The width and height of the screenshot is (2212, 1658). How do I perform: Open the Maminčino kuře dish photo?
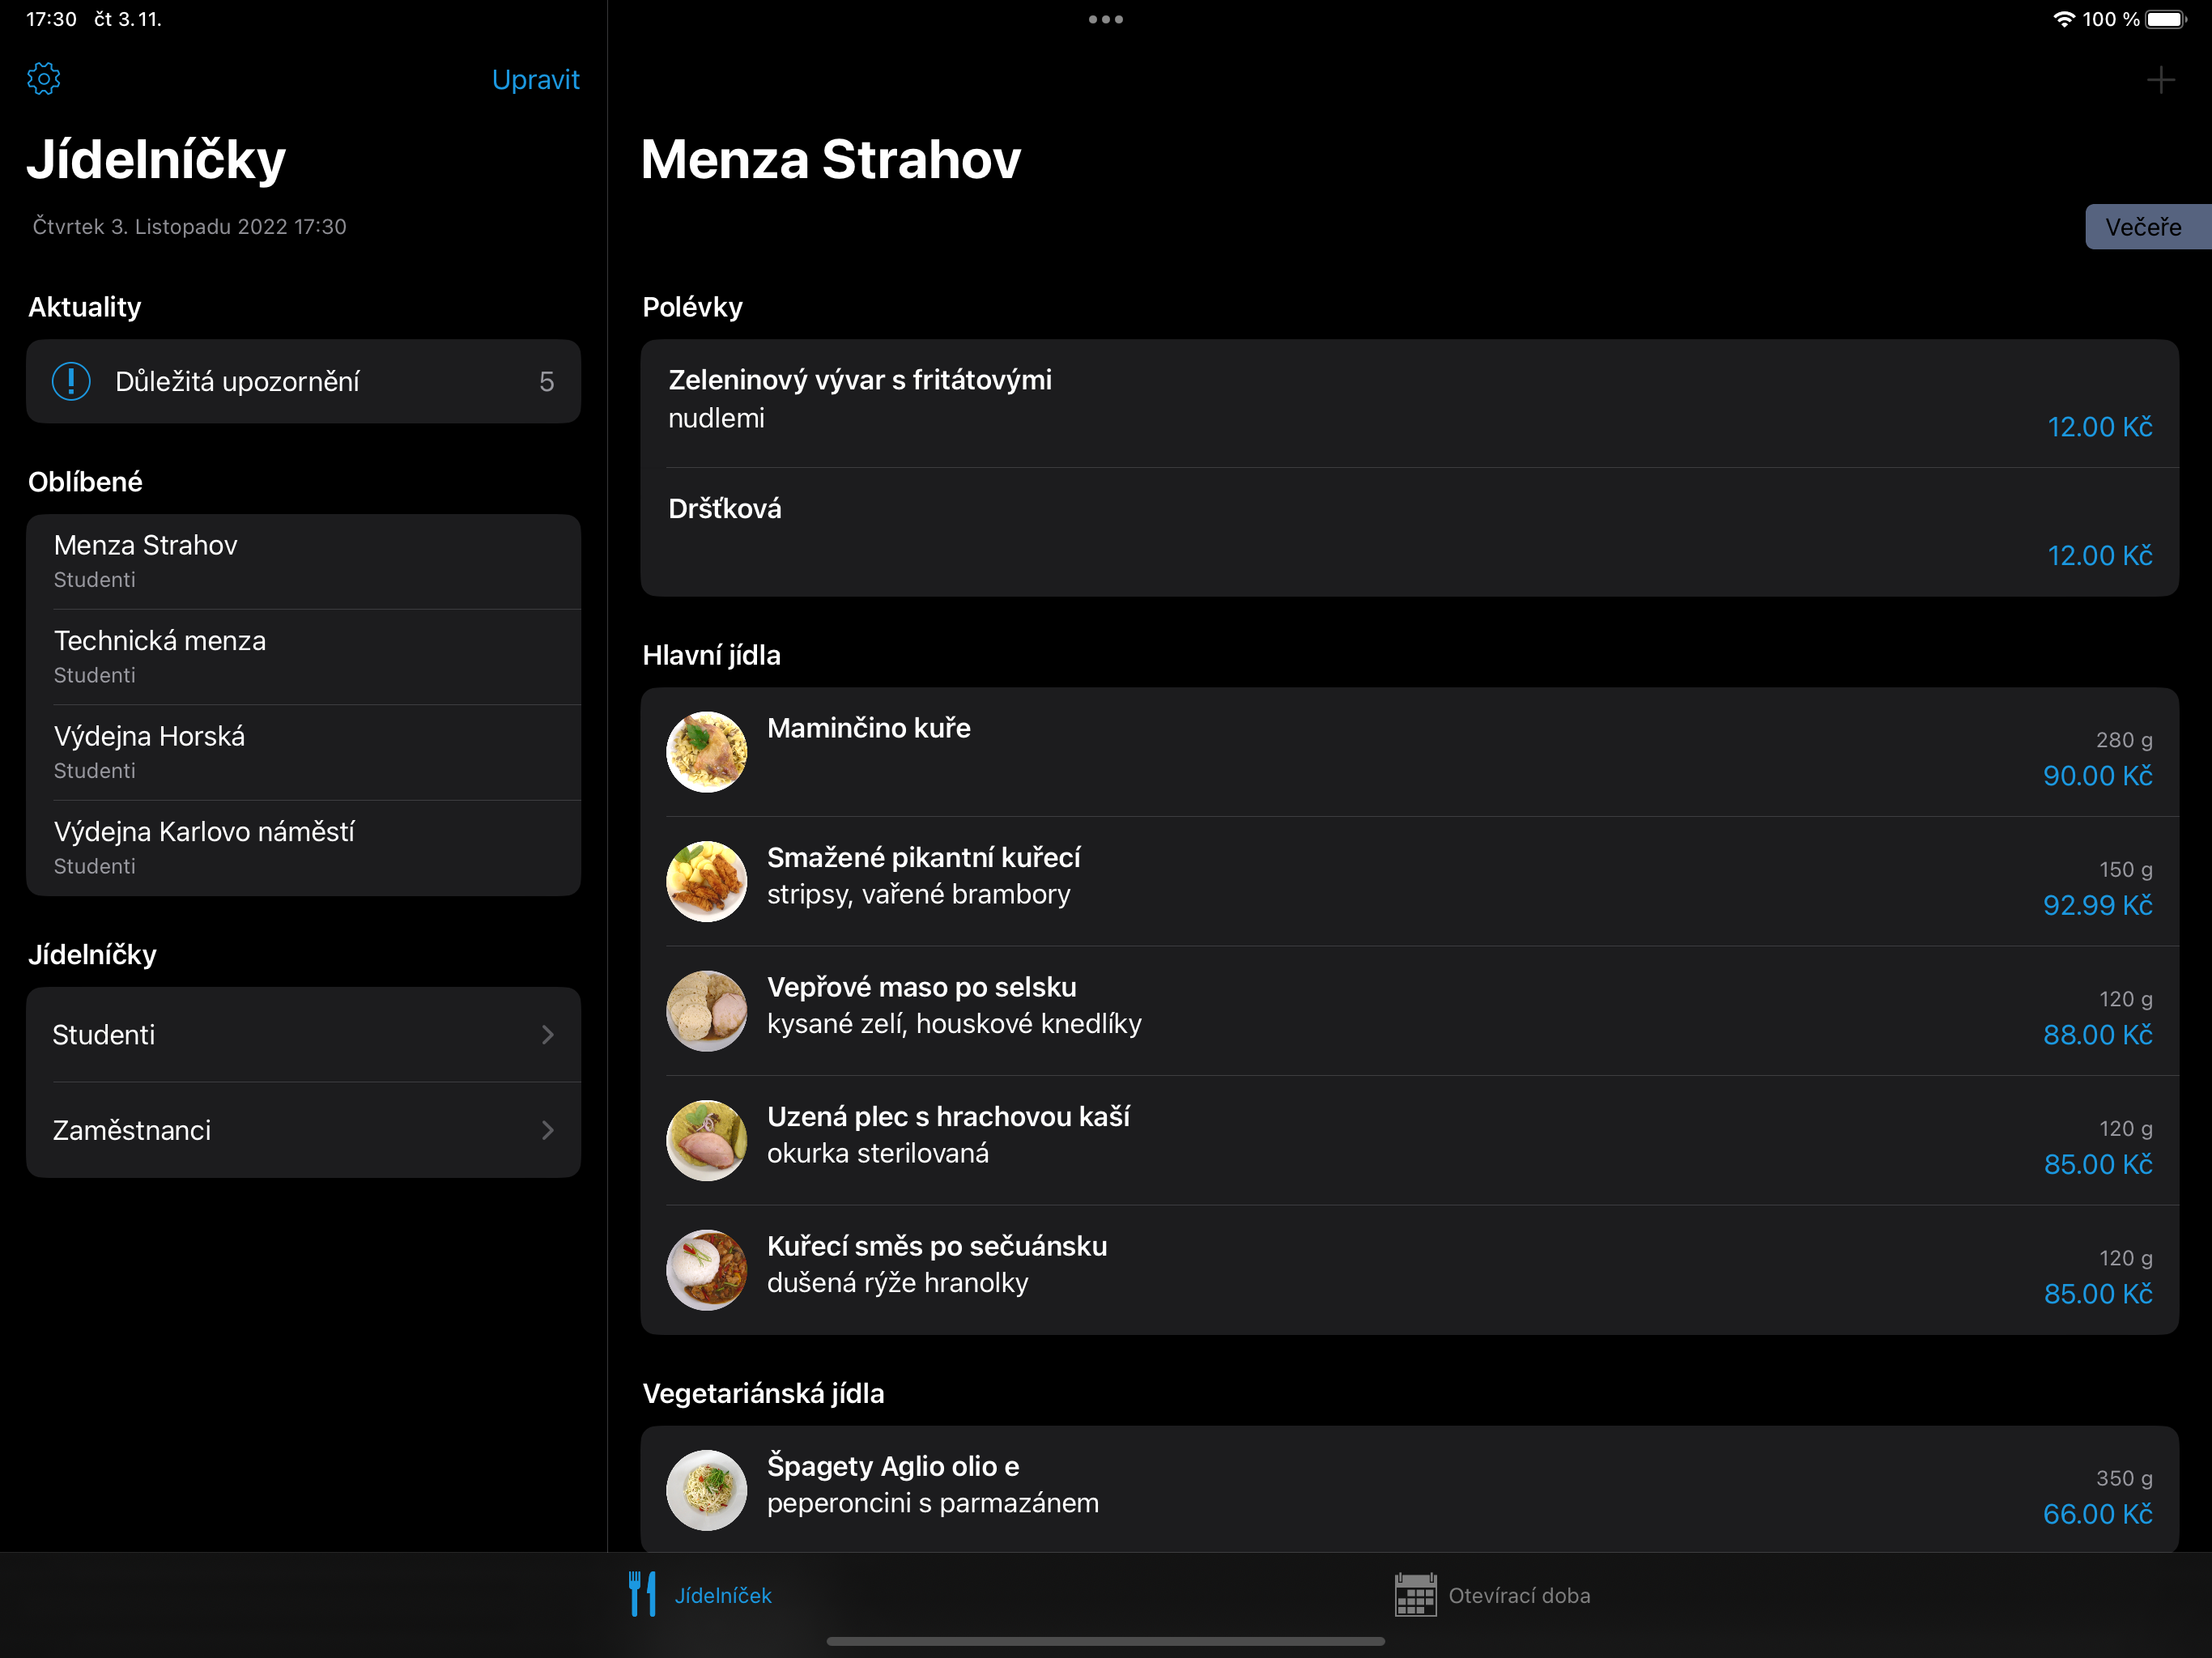point(706,751)
